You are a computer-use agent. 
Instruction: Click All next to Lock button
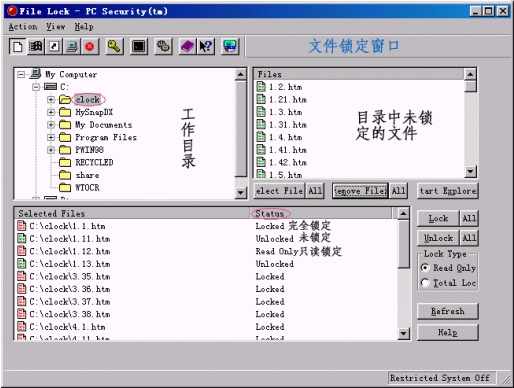pyautogui.click(x=469, y=219)
